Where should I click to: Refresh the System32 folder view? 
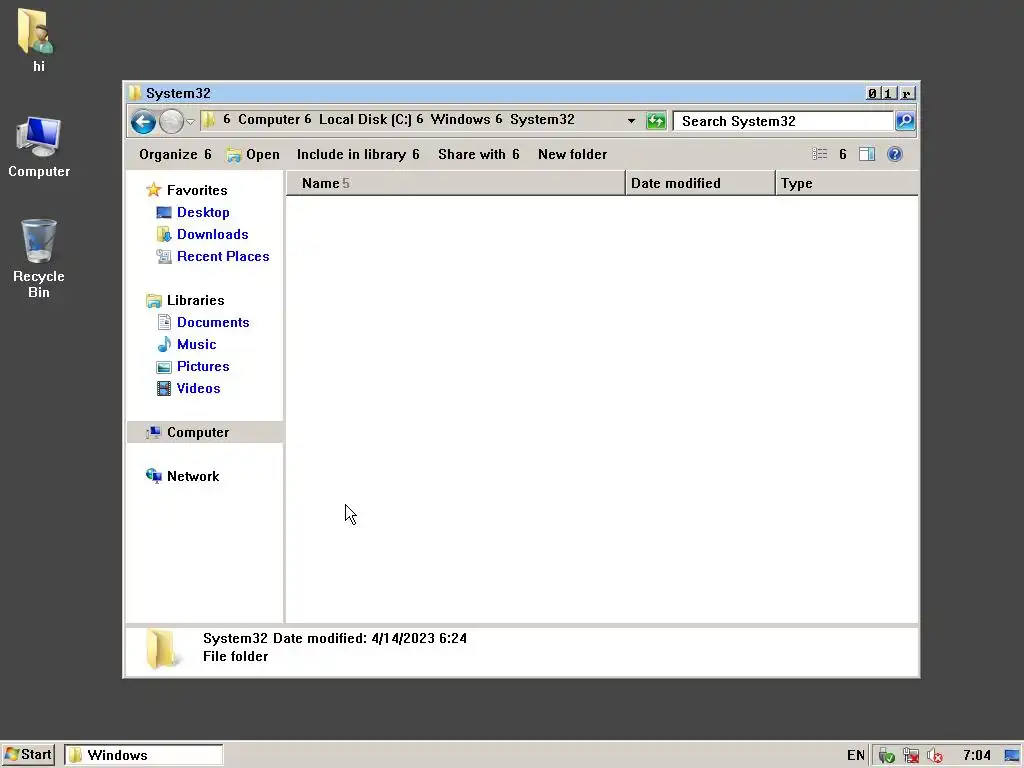(656, 121)
